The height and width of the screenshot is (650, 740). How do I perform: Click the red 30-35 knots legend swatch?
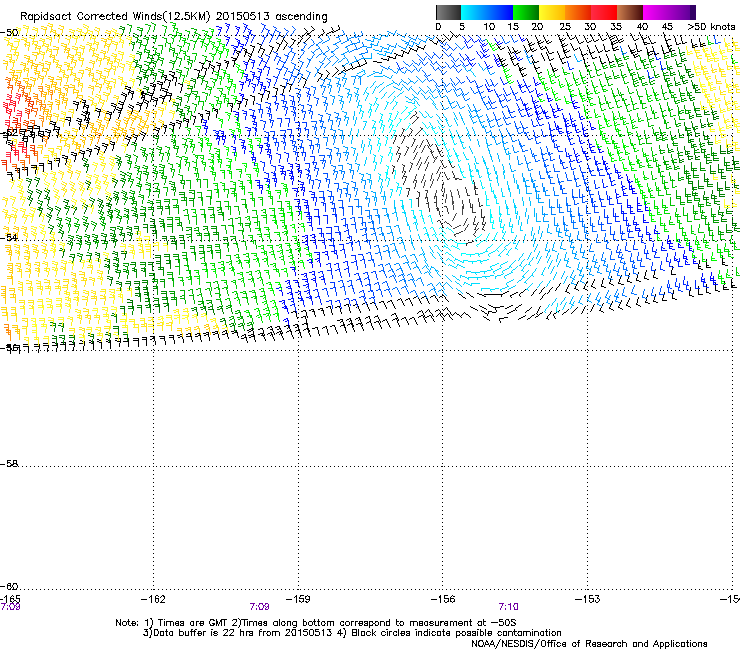point(604,12)
